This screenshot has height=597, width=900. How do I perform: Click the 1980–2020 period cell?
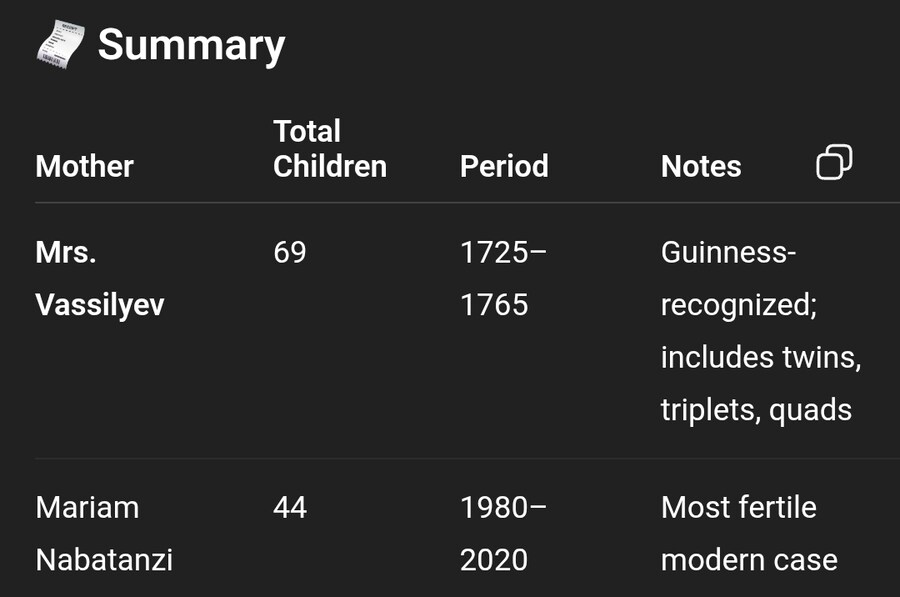click(503, 534)
